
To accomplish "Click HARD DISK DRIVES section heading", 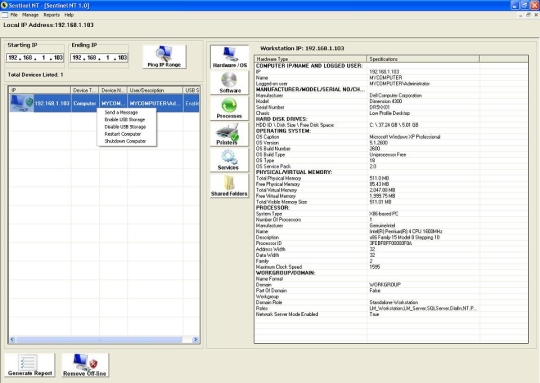I will click(x=281, y=119).
